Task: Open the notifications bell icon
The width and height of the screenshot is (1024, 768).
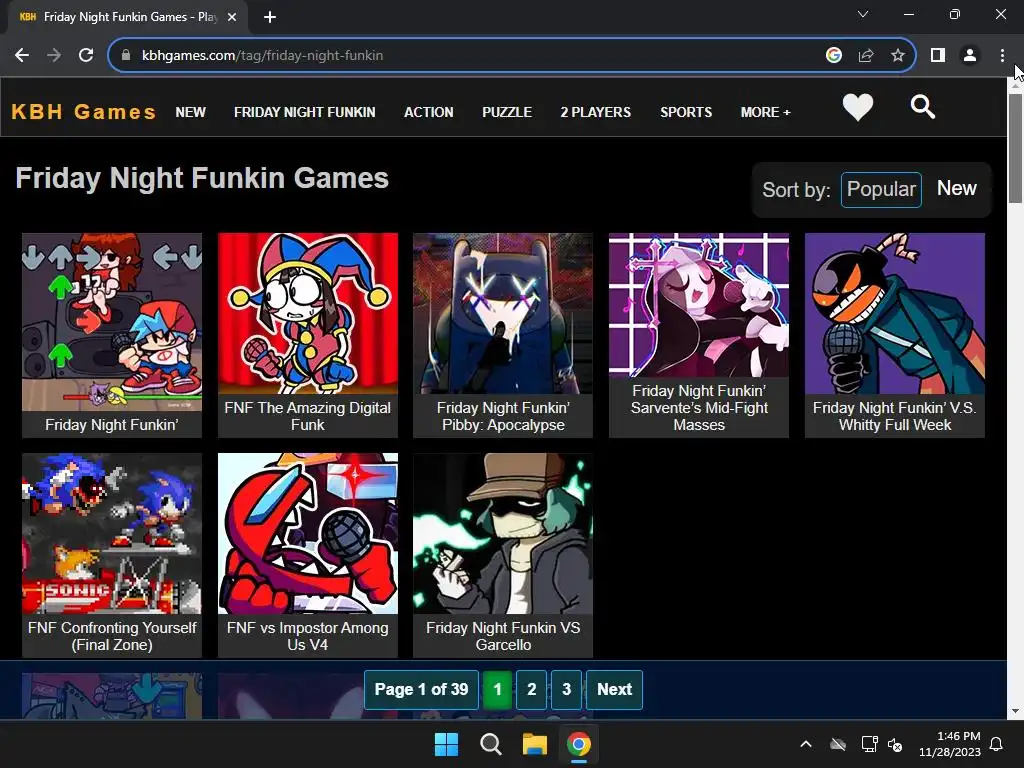Action: (997, 744)
